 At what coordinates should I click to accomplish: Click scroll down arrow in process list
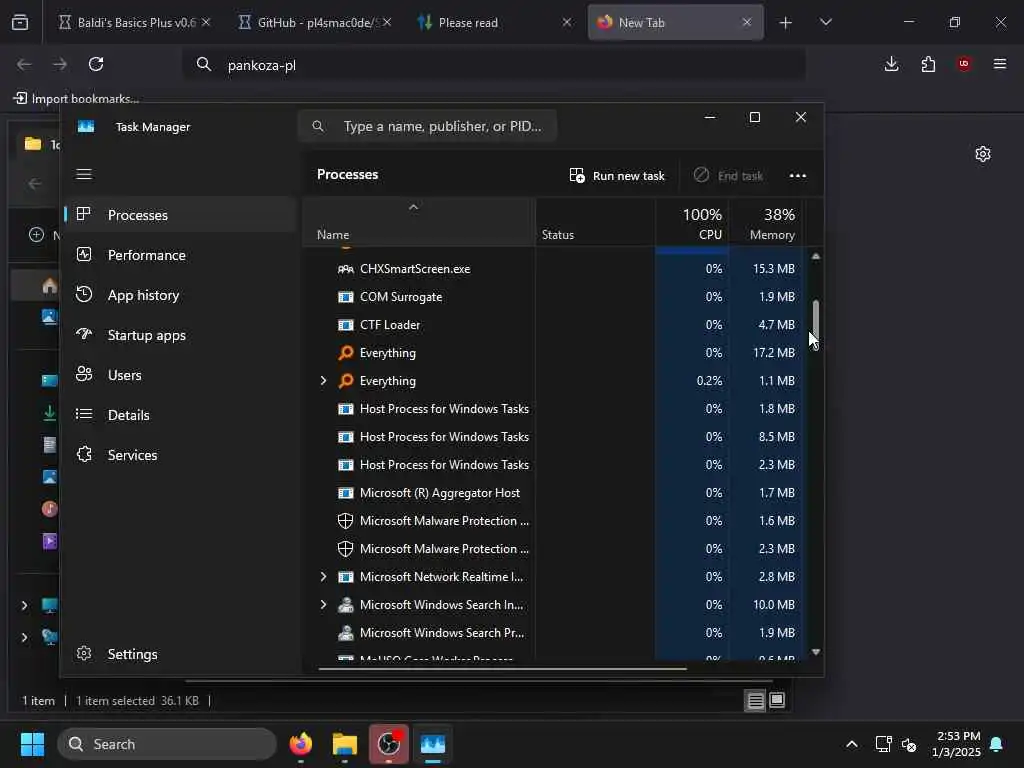tap(816, 652)
